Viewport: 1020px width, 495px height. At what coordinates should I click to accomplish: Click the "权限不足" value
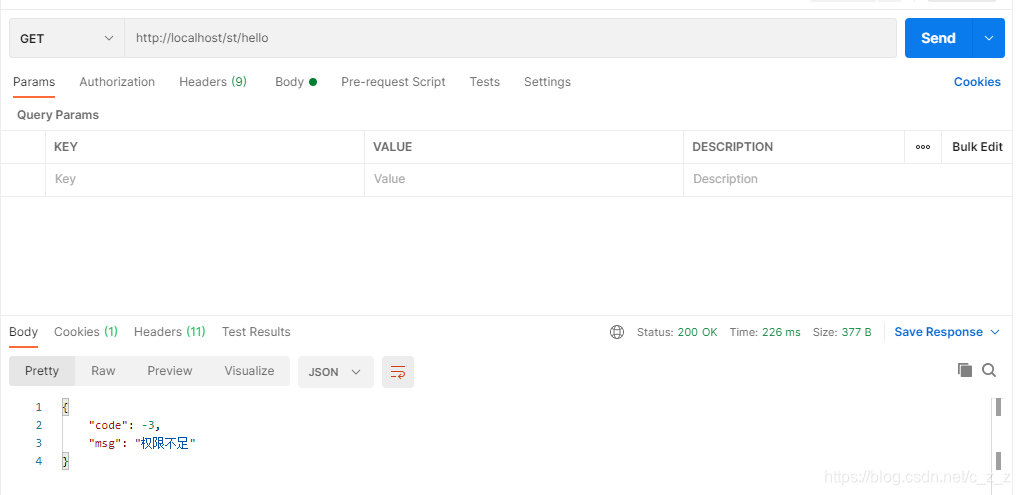point(165,444)
